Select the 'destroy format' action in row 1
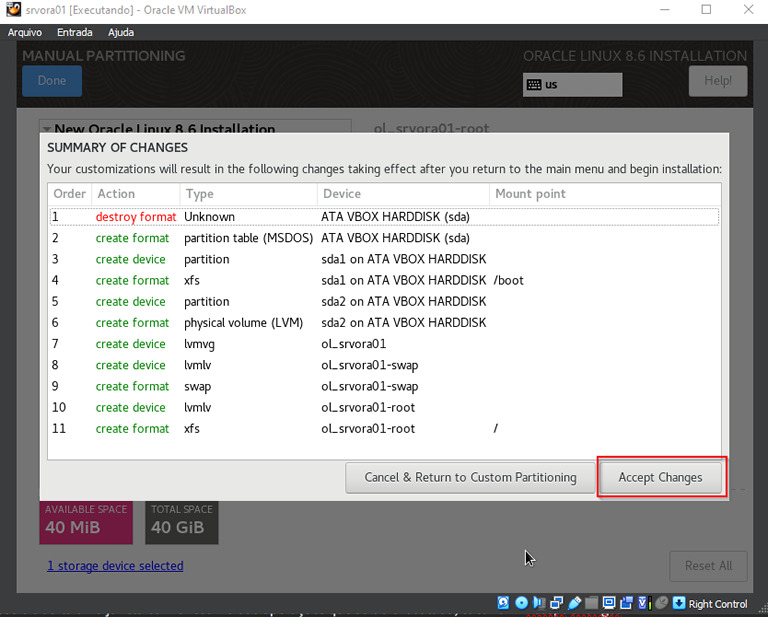This screenshot has width=768, height=617. [136, 217]
